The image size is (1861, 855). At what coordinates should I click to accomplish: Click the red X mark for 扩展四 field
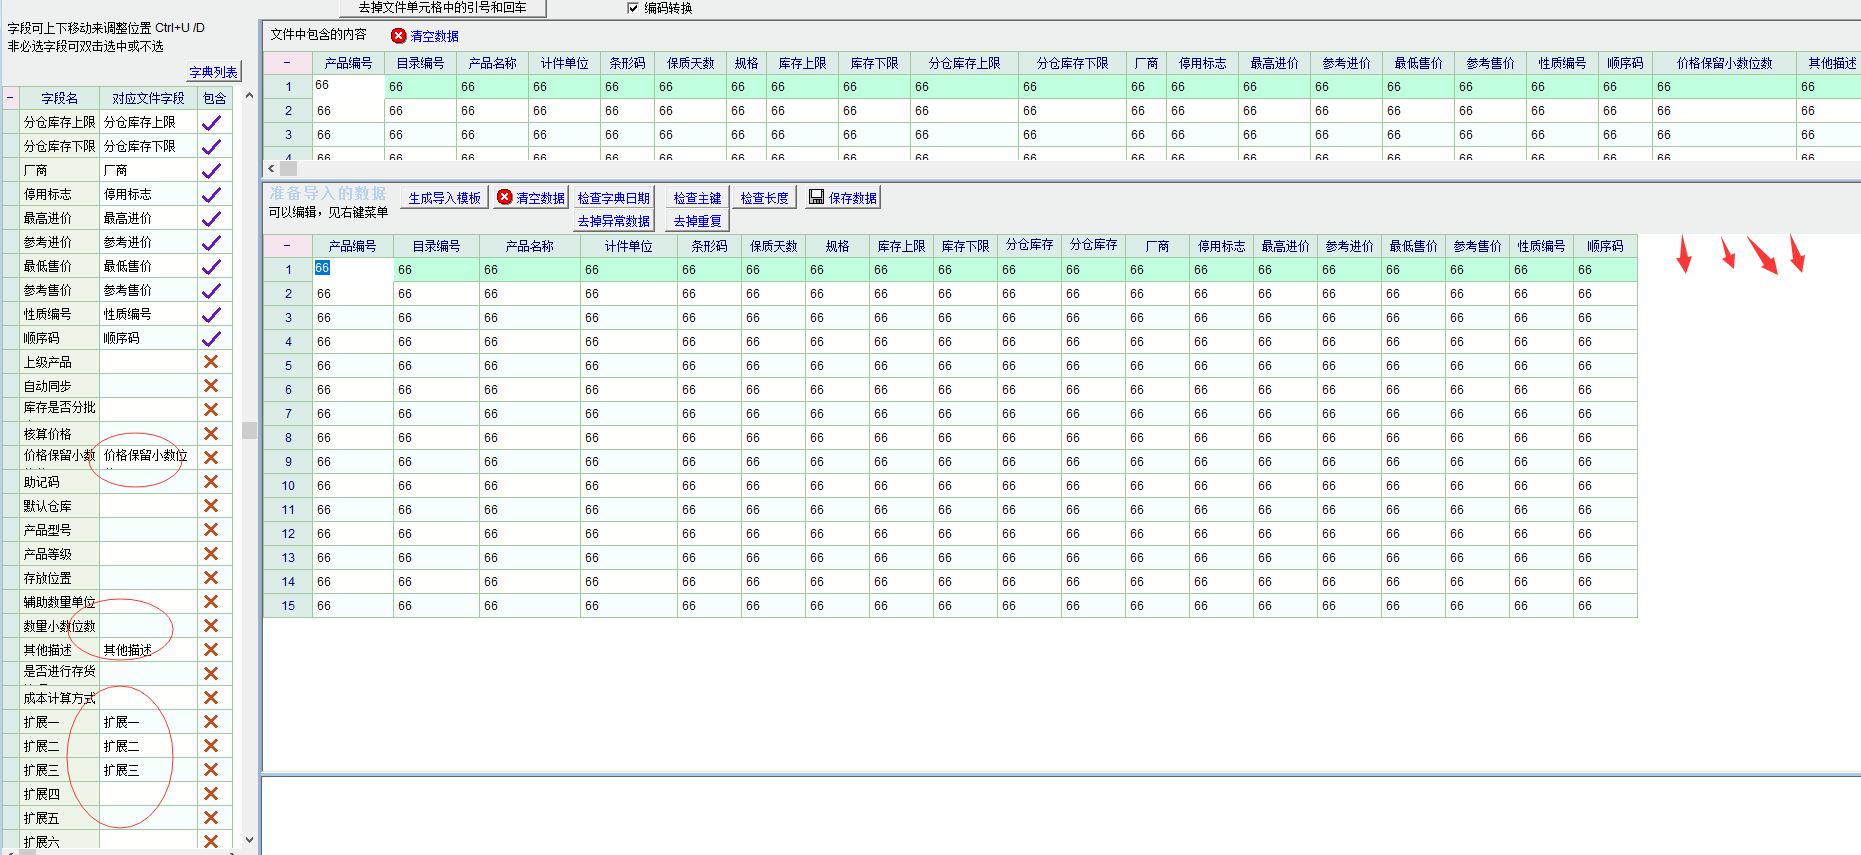tap(211, 794)
